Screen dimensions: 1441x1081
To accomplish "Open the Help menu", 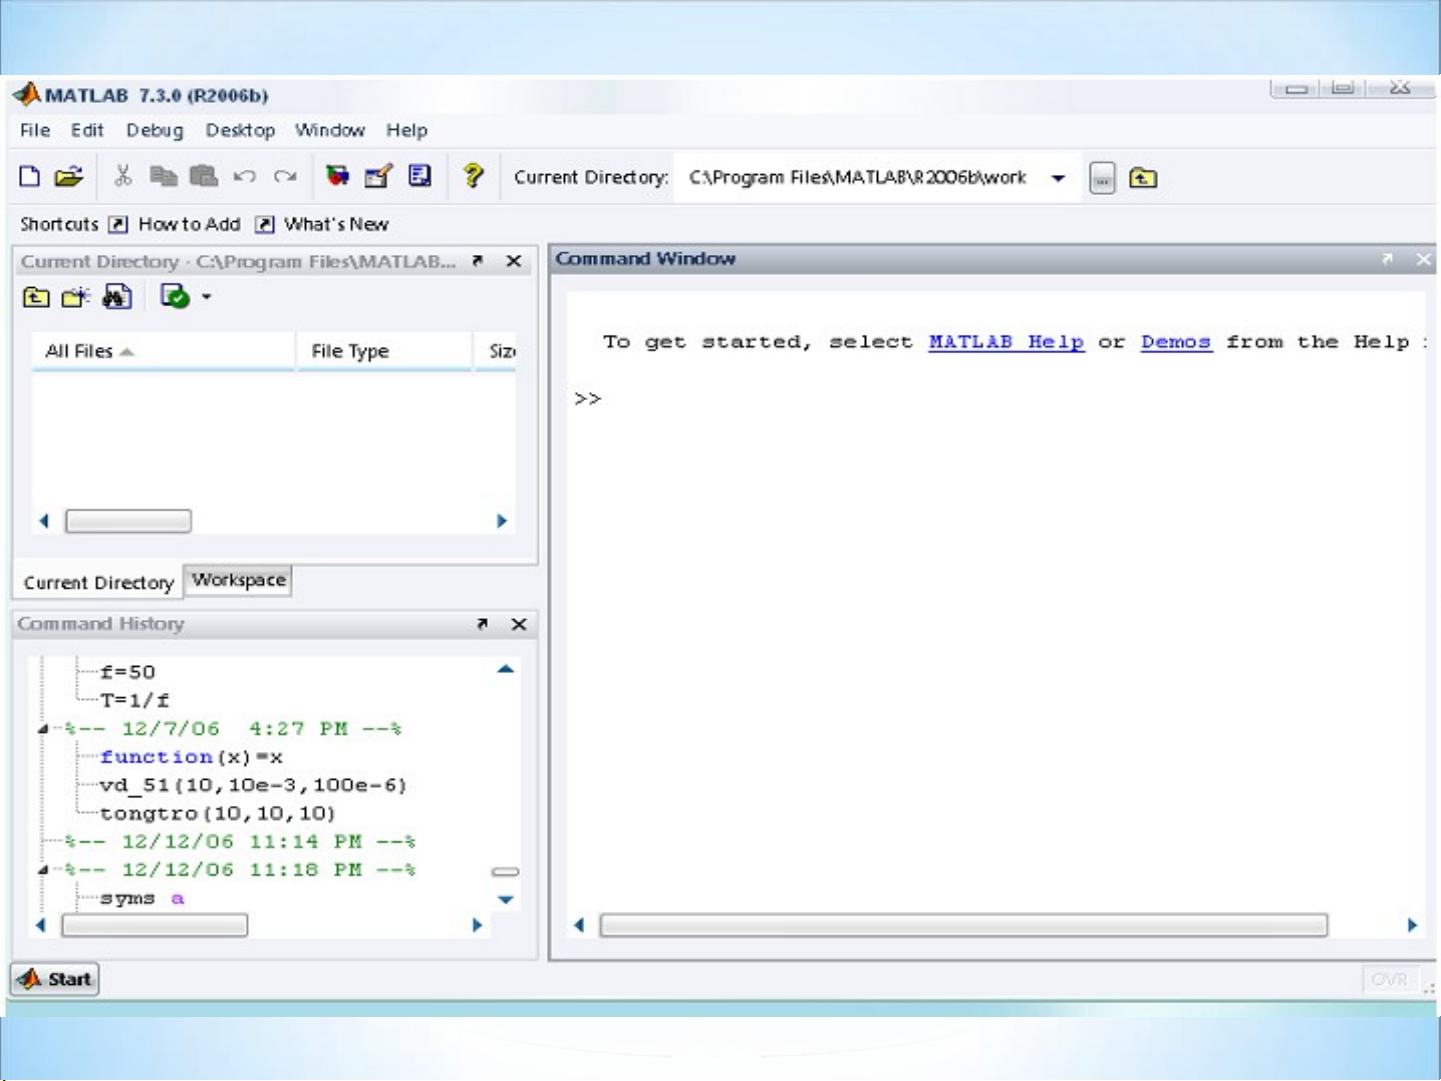I will click(x=407, y=130).
